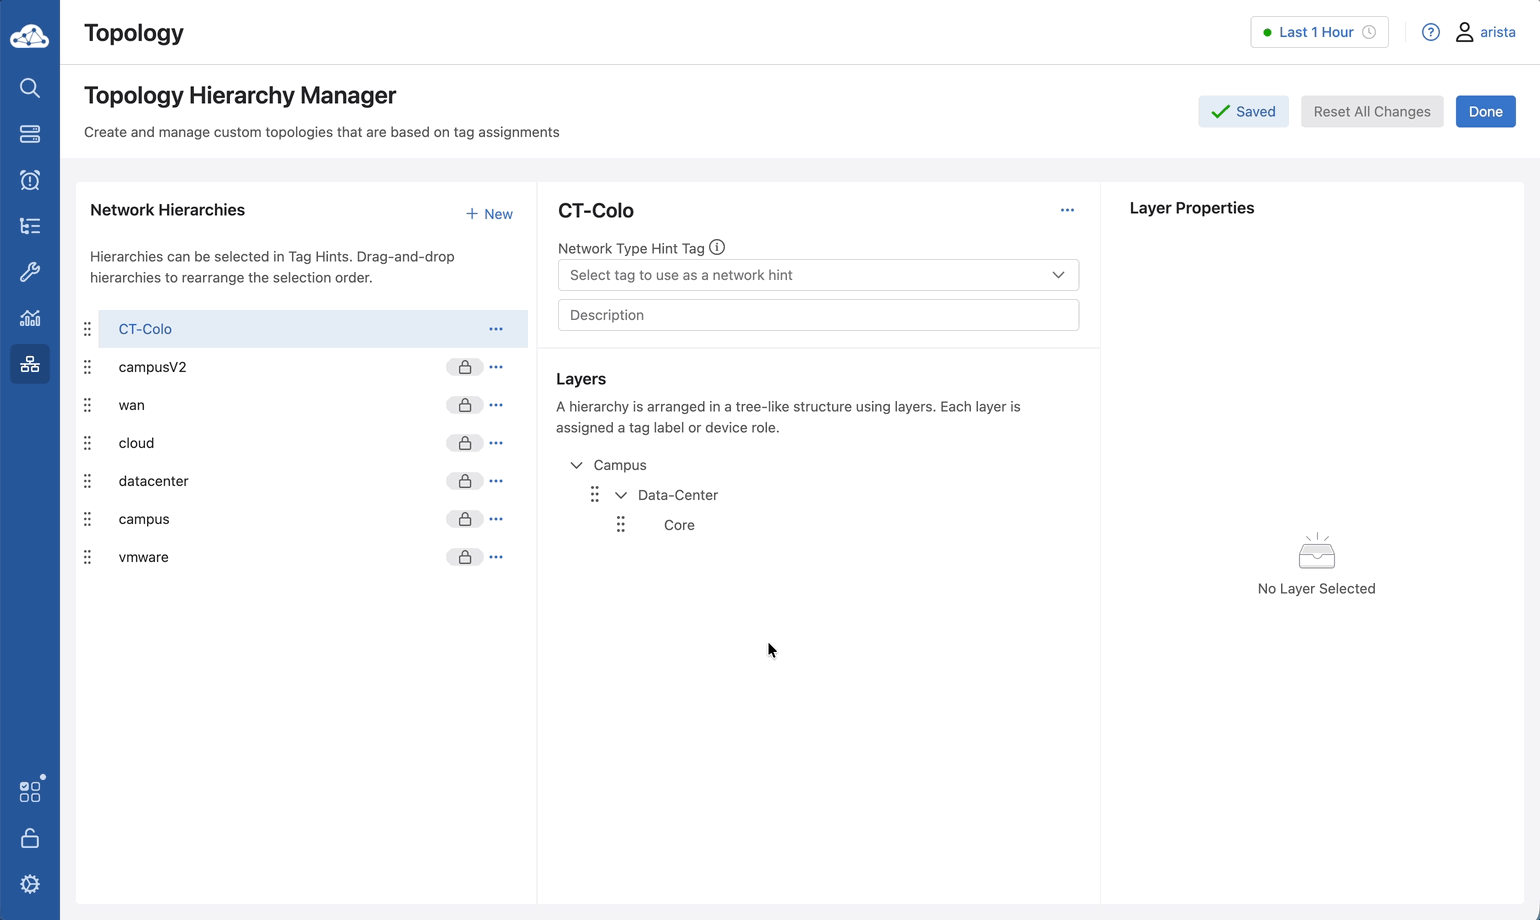The height and width of the screenshot is (920, 1540).
Task: Open the network hint tag dropdown
Action: tap(818, 275)
